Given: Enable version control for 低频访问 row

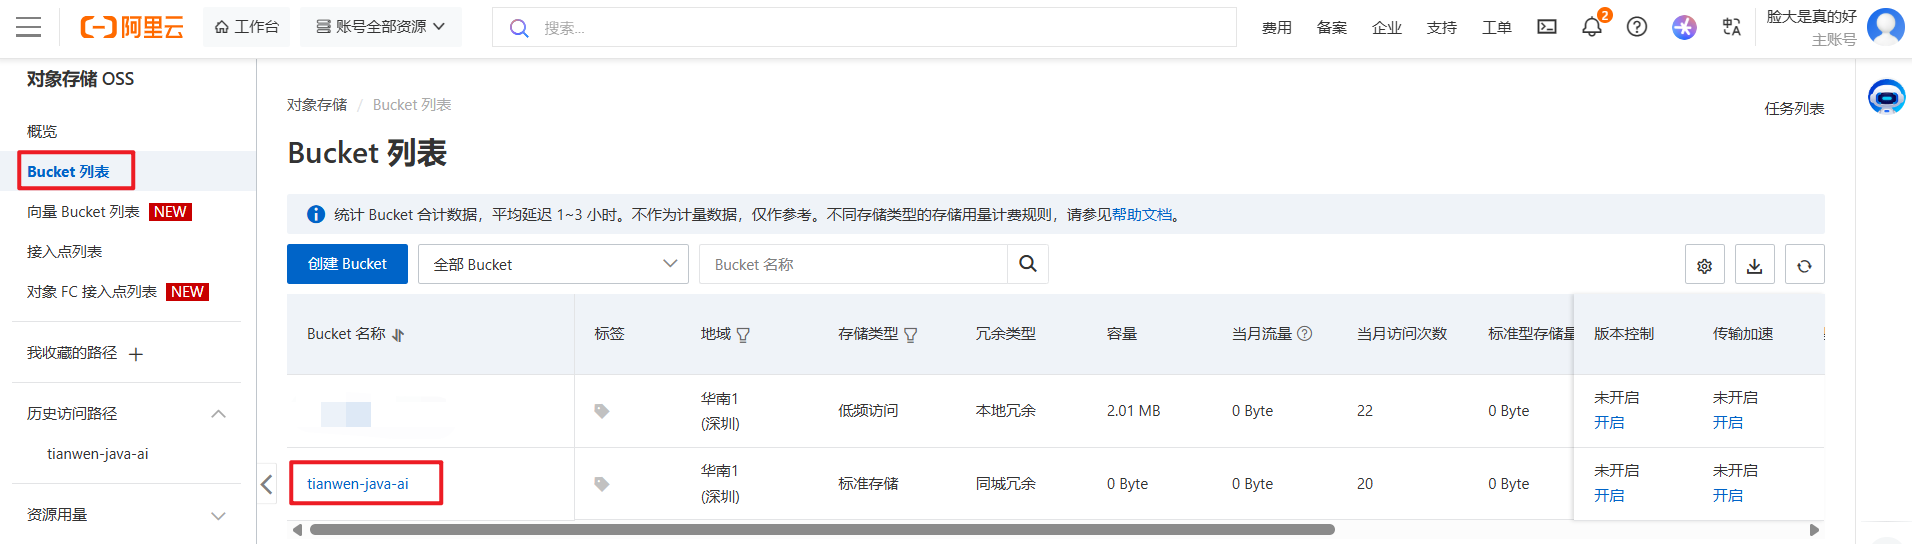Looking at the screenshot, I should pos(1609,423).
